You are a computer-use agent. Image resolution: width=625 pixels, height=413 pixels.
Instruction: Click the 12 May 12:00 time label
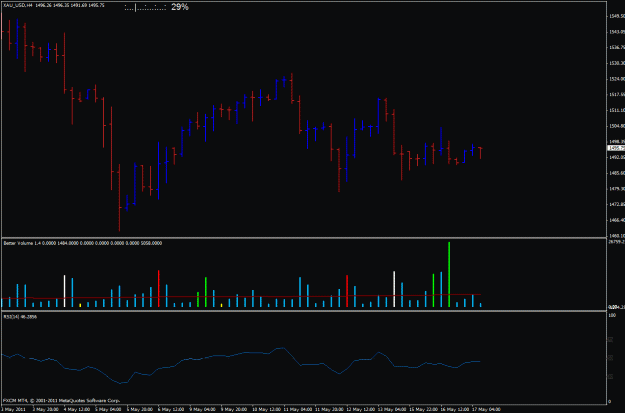pyautogui.click(x=361, y=409)
